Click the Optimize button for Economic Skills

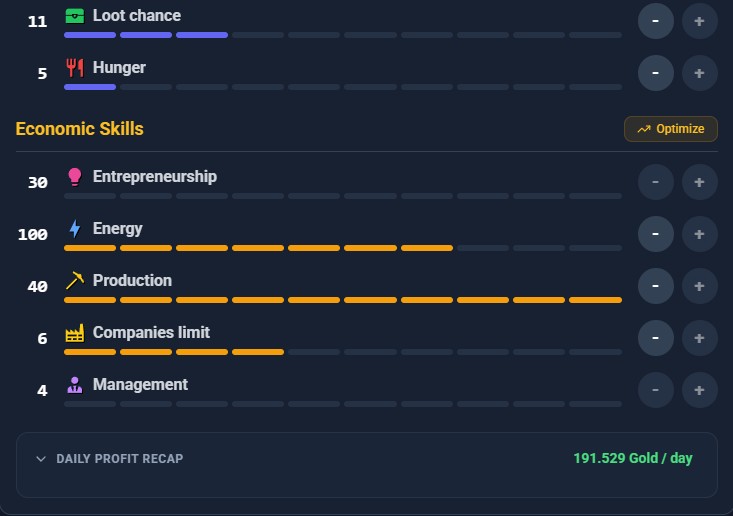tap(671, 129)
